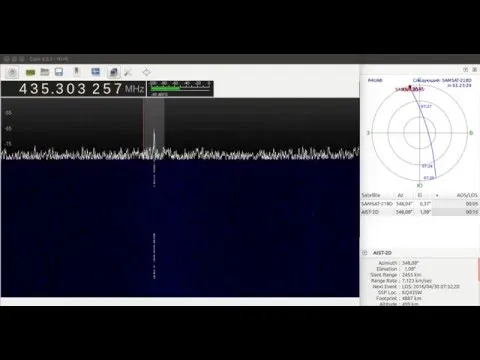Load settings with the folder icon
The width and height of the screenshot is (480, 360).
[x=45, y=72]
